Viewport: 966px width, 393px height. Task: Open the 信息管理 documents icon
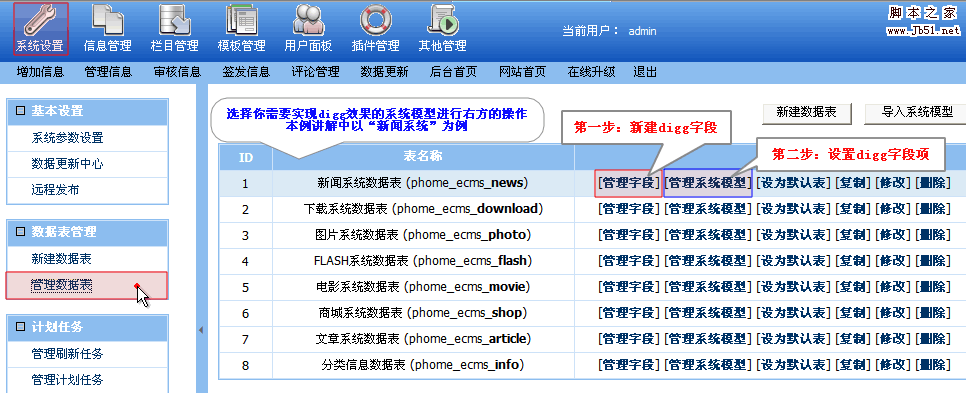pyautogui.click(x=108, y=28)
